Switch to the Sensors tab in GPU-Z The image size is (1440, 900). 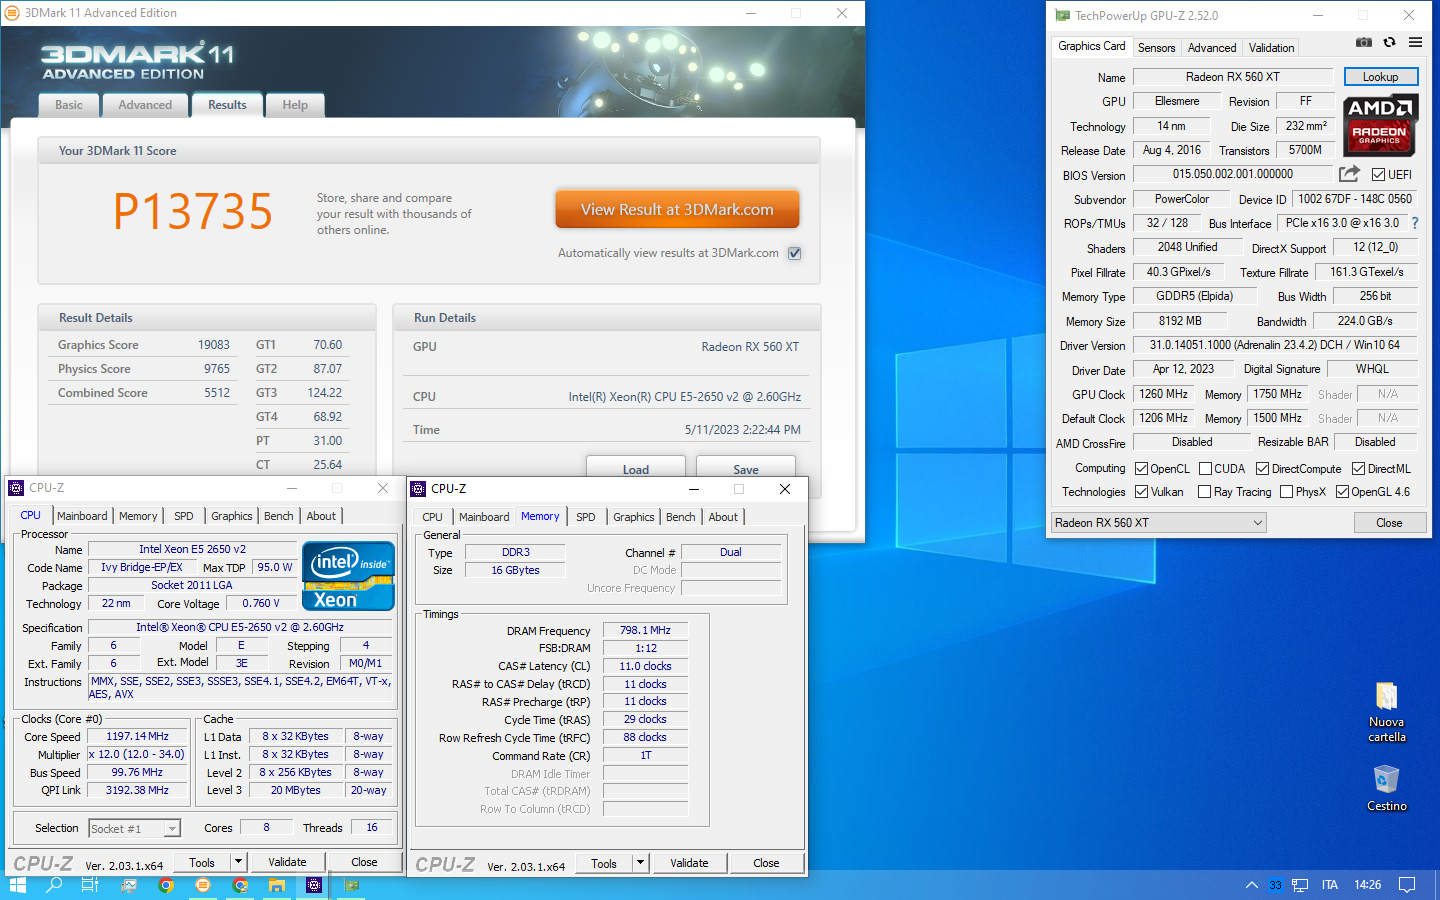click(1156, 48)
